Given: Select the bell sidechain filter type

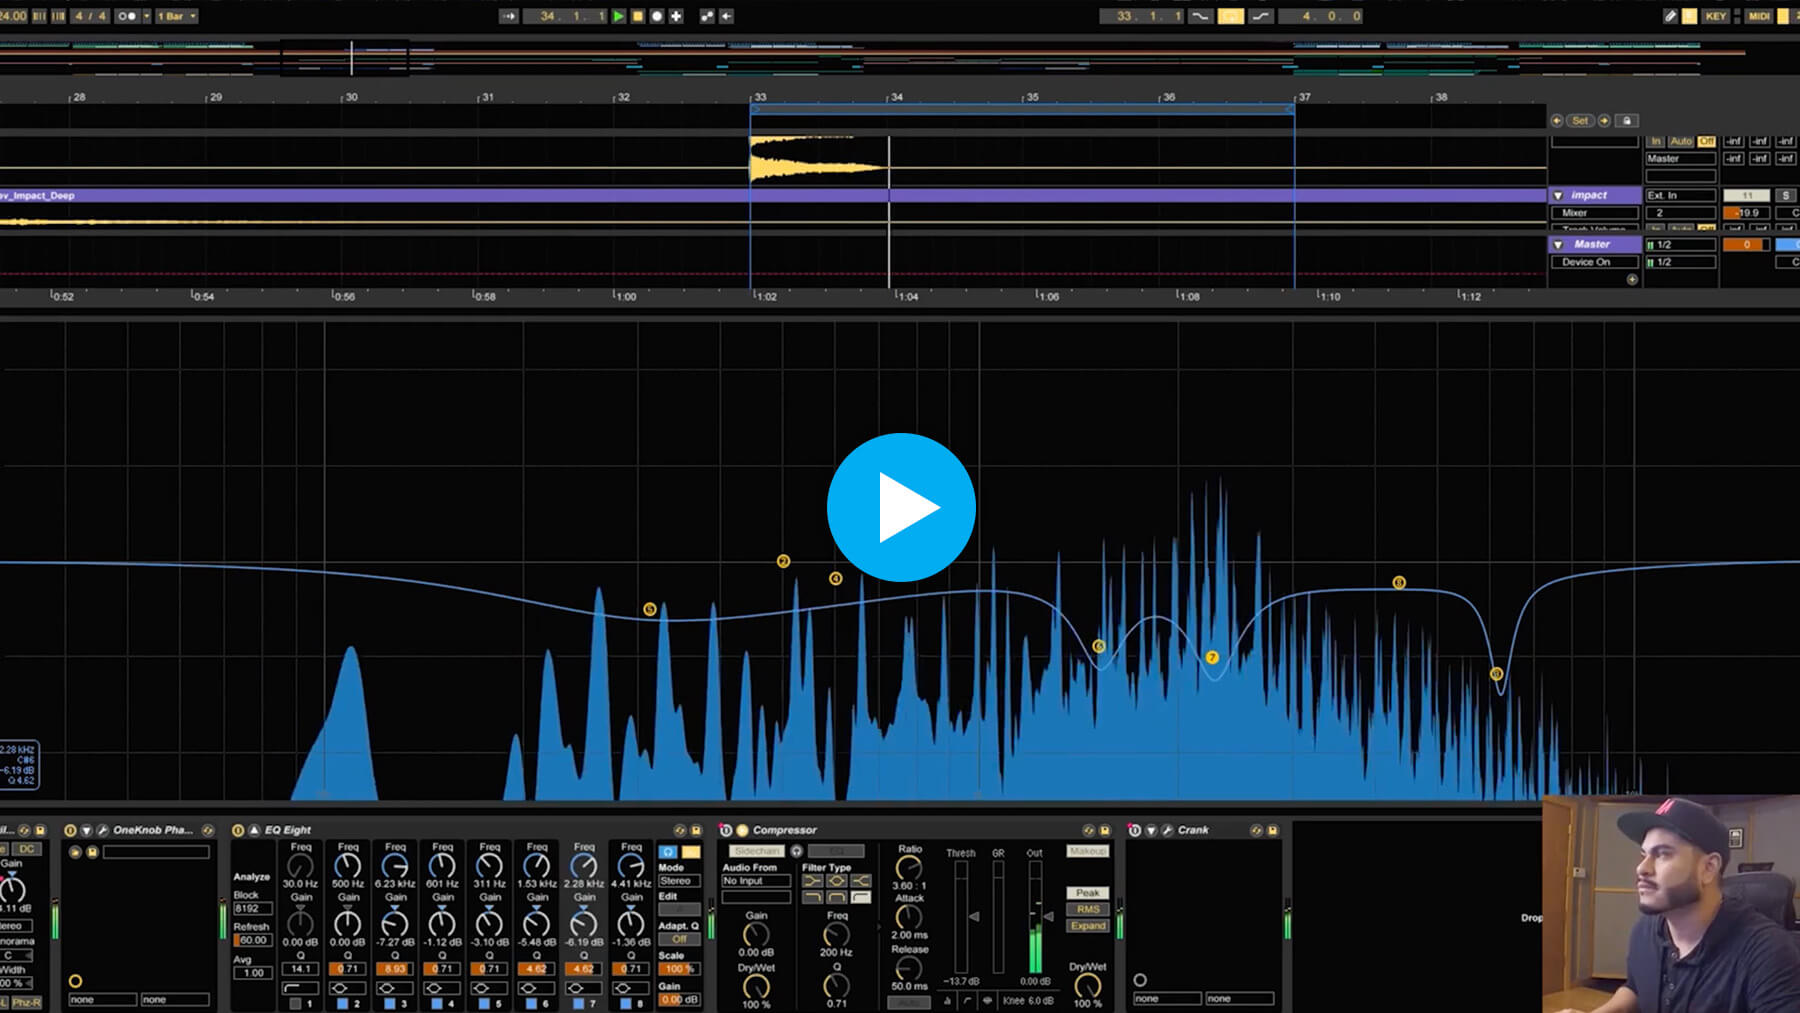Looking at the screenshot, I should pyautogui.click(x=837, y=881).
